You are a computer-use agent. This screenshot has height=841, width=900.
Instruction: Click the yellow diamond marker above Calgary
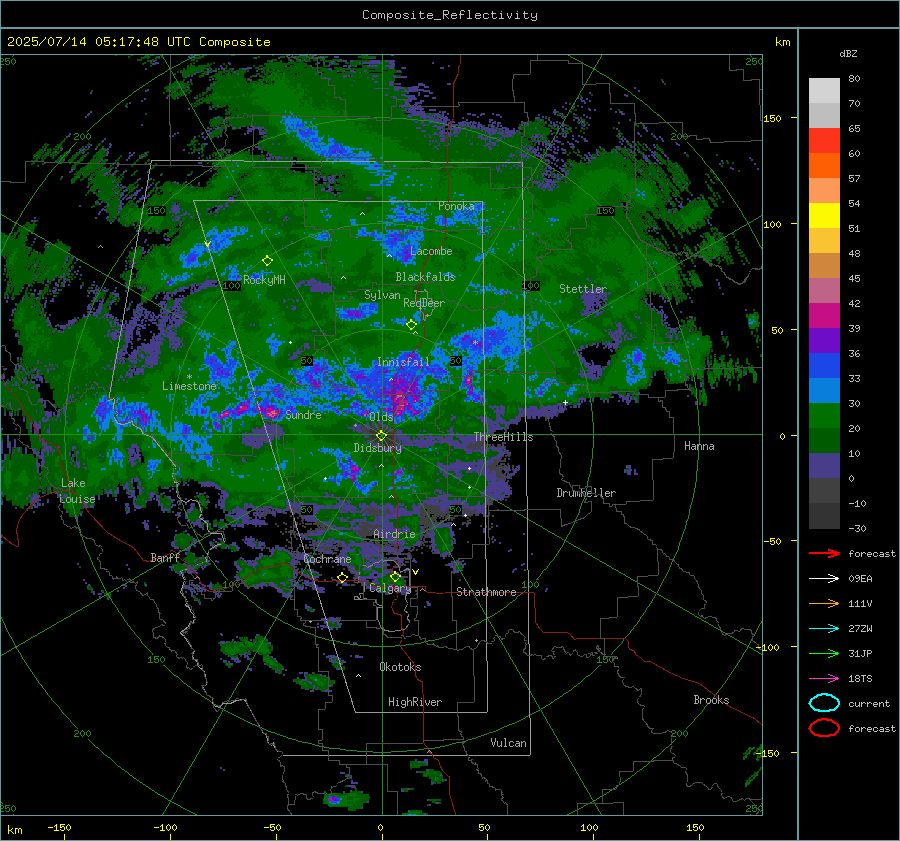click(395, 576)
